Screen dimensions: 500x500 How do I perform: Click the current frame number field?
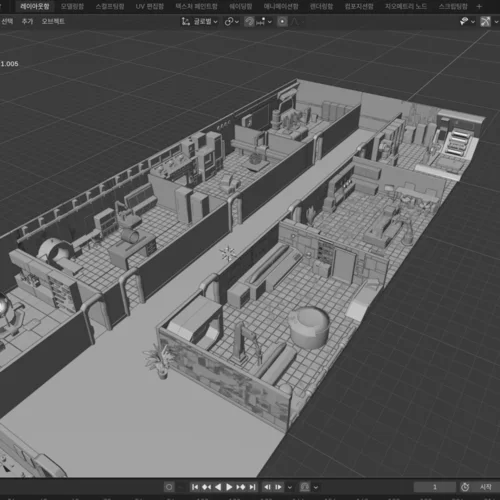(434, 487)
